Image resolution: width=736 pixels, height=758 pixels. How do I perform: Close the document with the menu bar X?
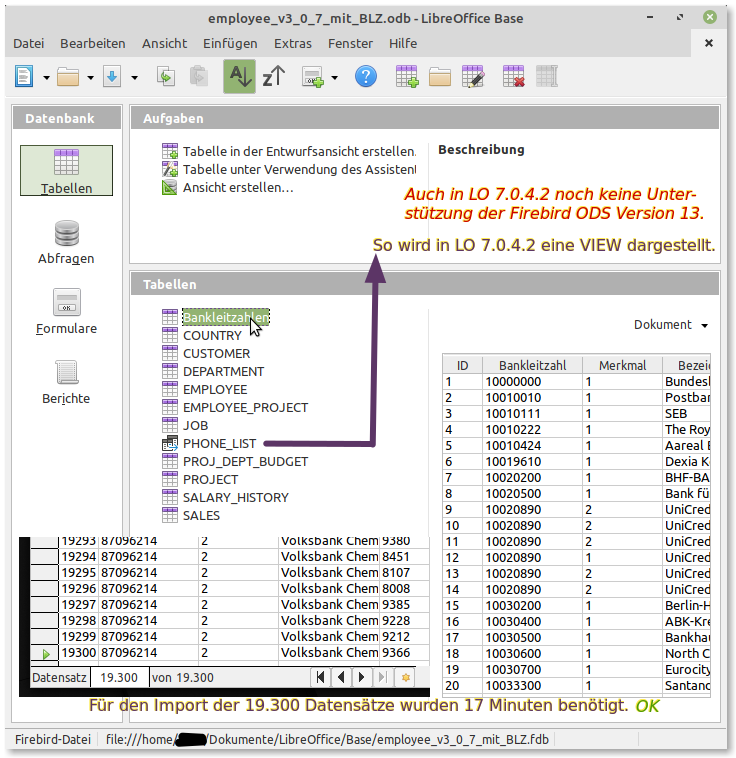(x=709, y=43)
